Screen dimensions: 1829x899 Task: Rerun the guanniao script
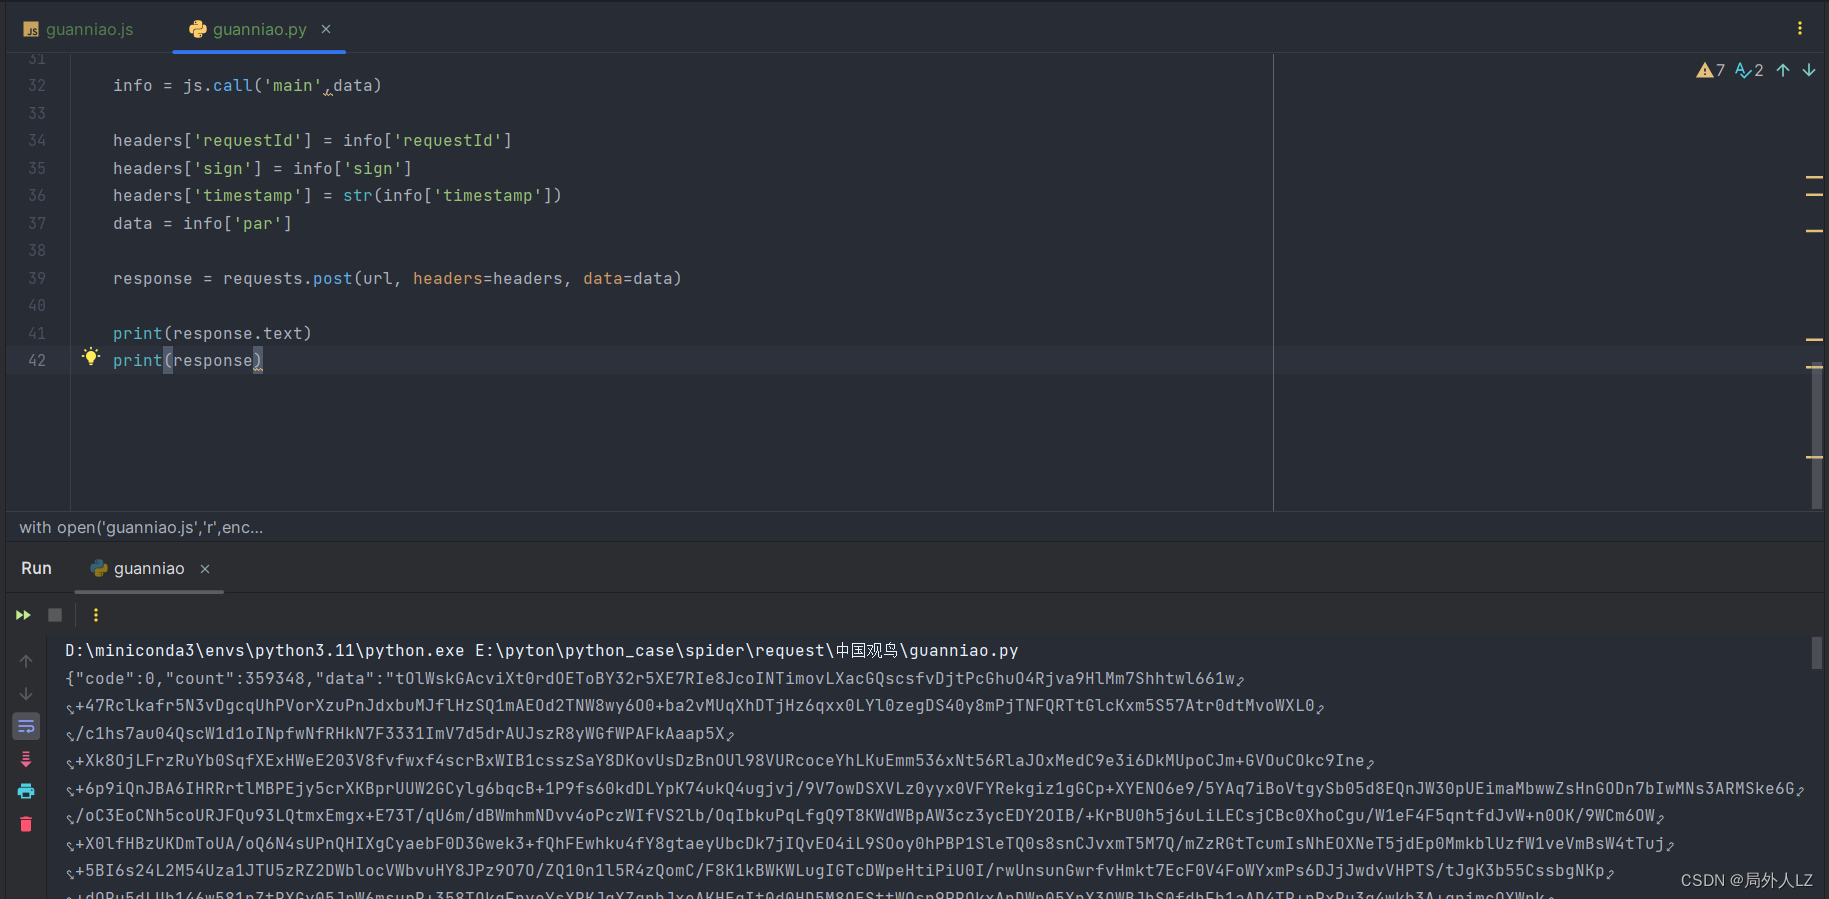coord(23,615)
